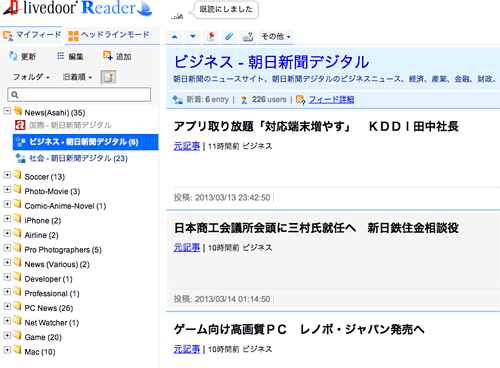This screenshot has width=500, height=368.
Task: Click the 編集 edit button
Action: (70, 56)
